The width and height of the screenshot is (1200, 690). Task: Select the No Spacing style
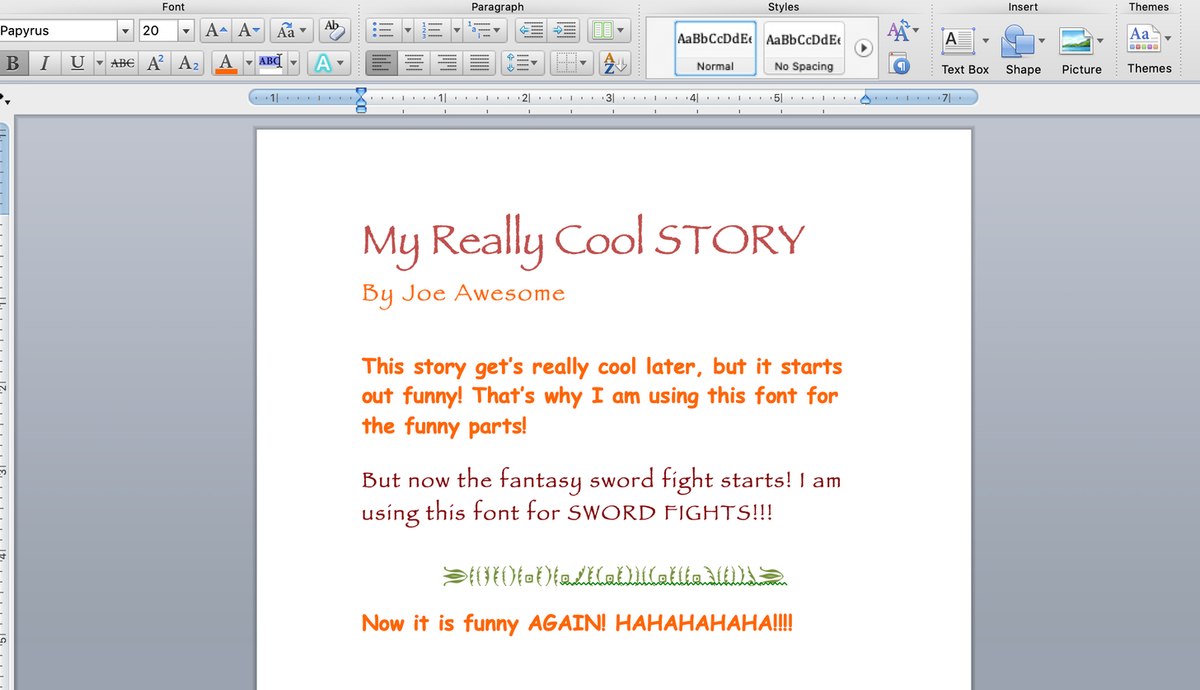(803, 49)
